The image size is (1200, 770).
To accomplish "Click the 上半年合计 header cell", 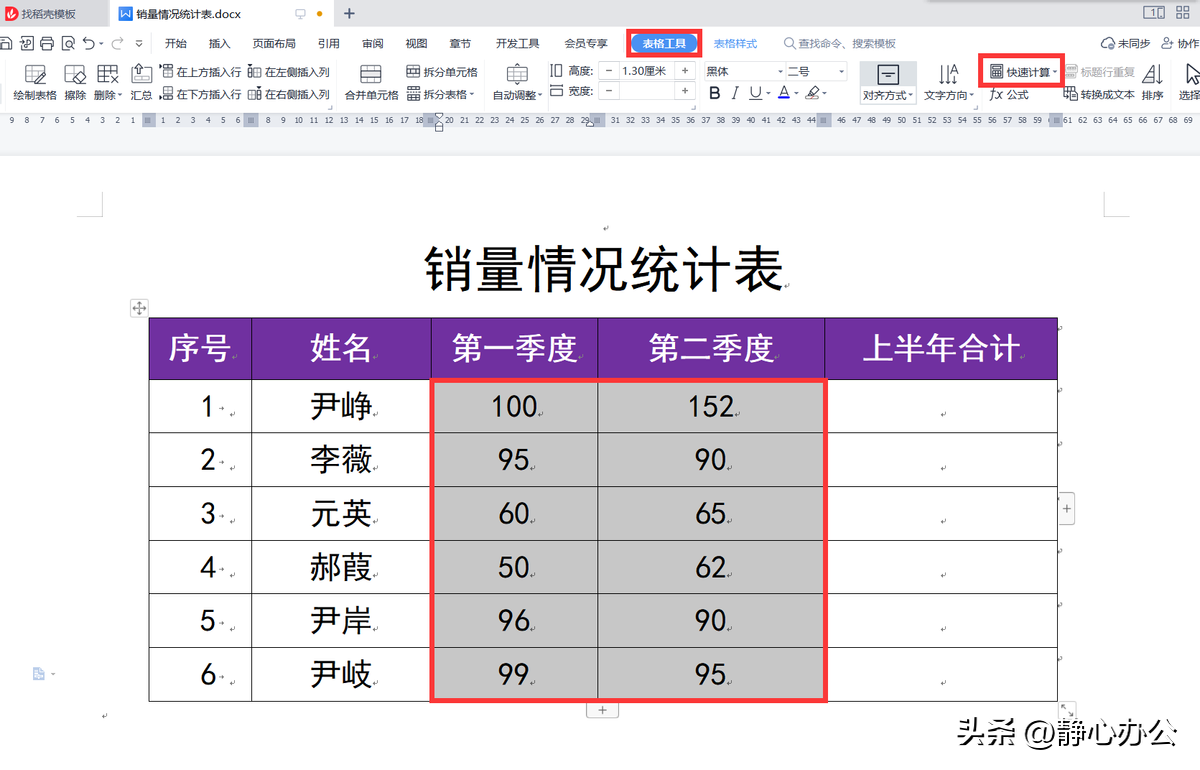I will coord(941,348).
